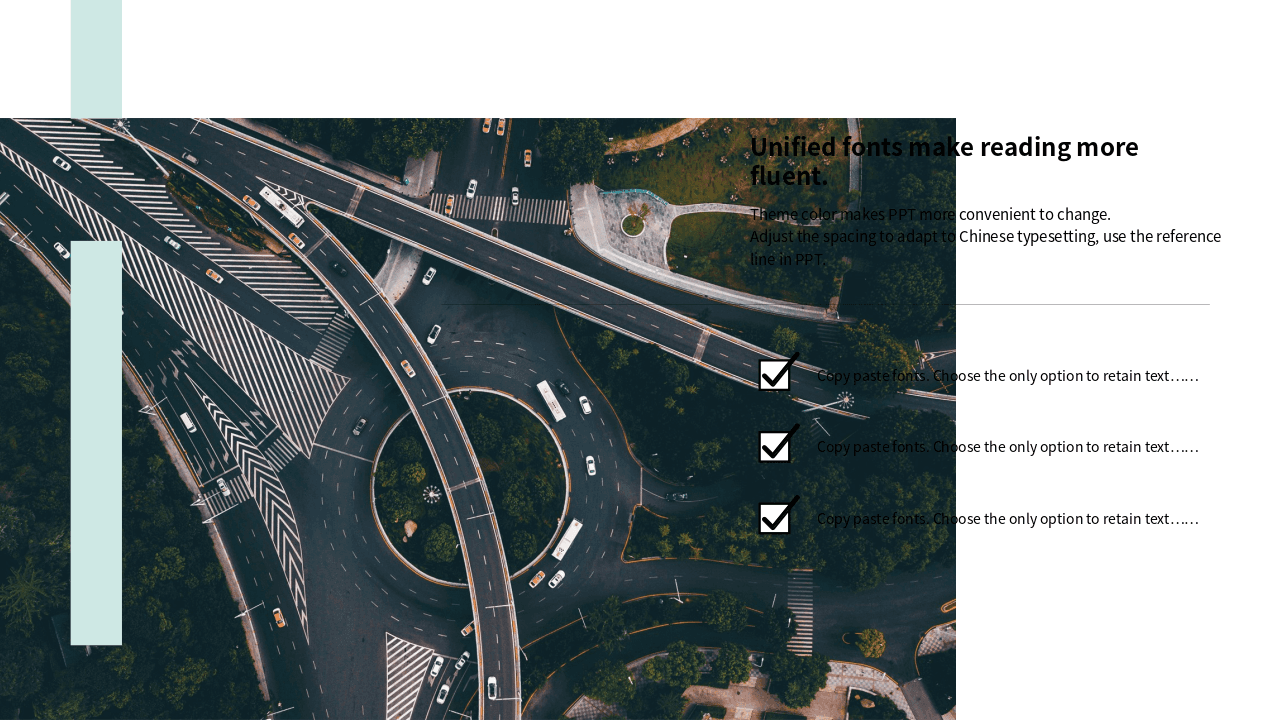Select the tall mint rectangle over the photo
1280x720 pixels.
[96, 443]
